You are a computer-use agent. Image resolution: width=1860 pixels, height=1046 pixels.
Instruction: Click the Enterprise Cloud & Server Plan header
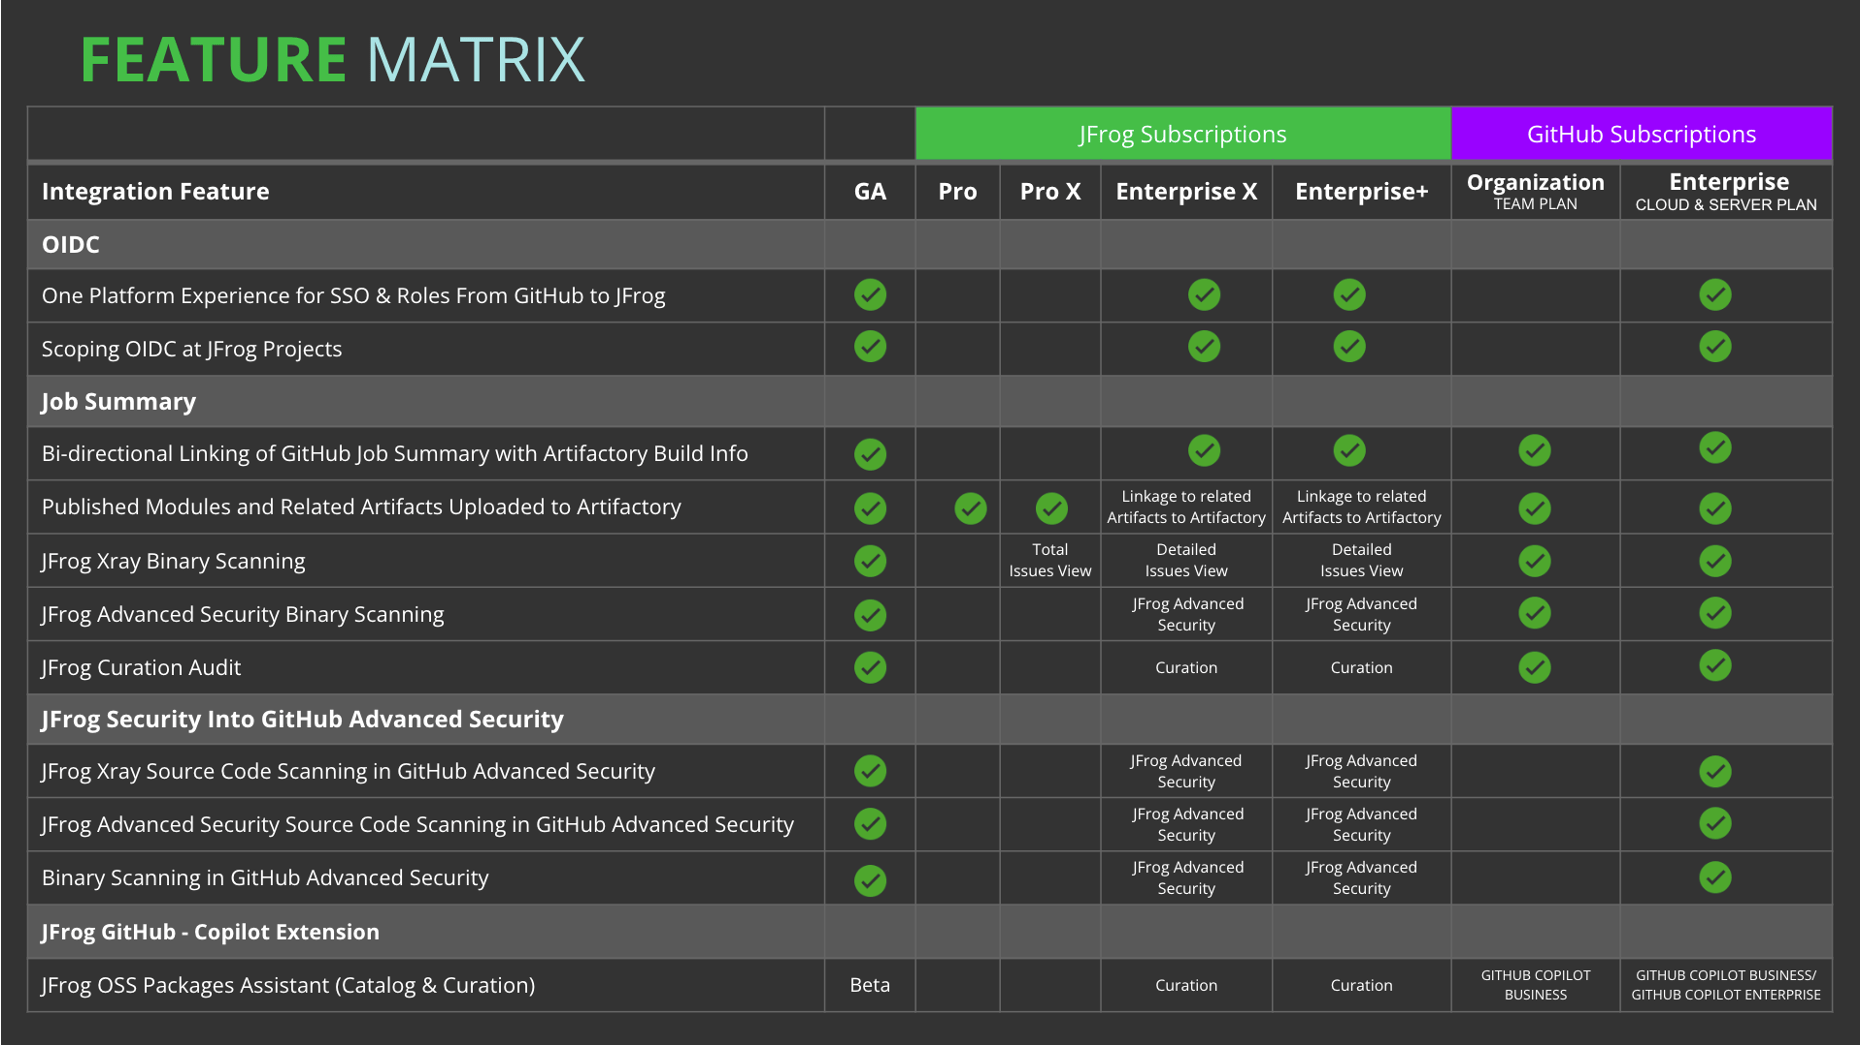click(1726, 191)
